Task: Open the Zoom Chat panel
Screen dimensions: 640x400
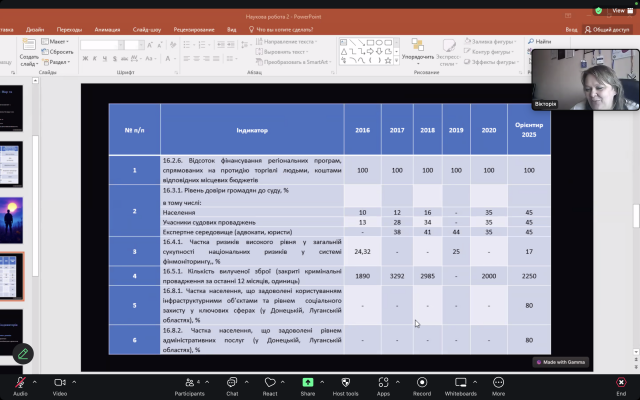Action: pyautogui.click(x=232, y=386)
